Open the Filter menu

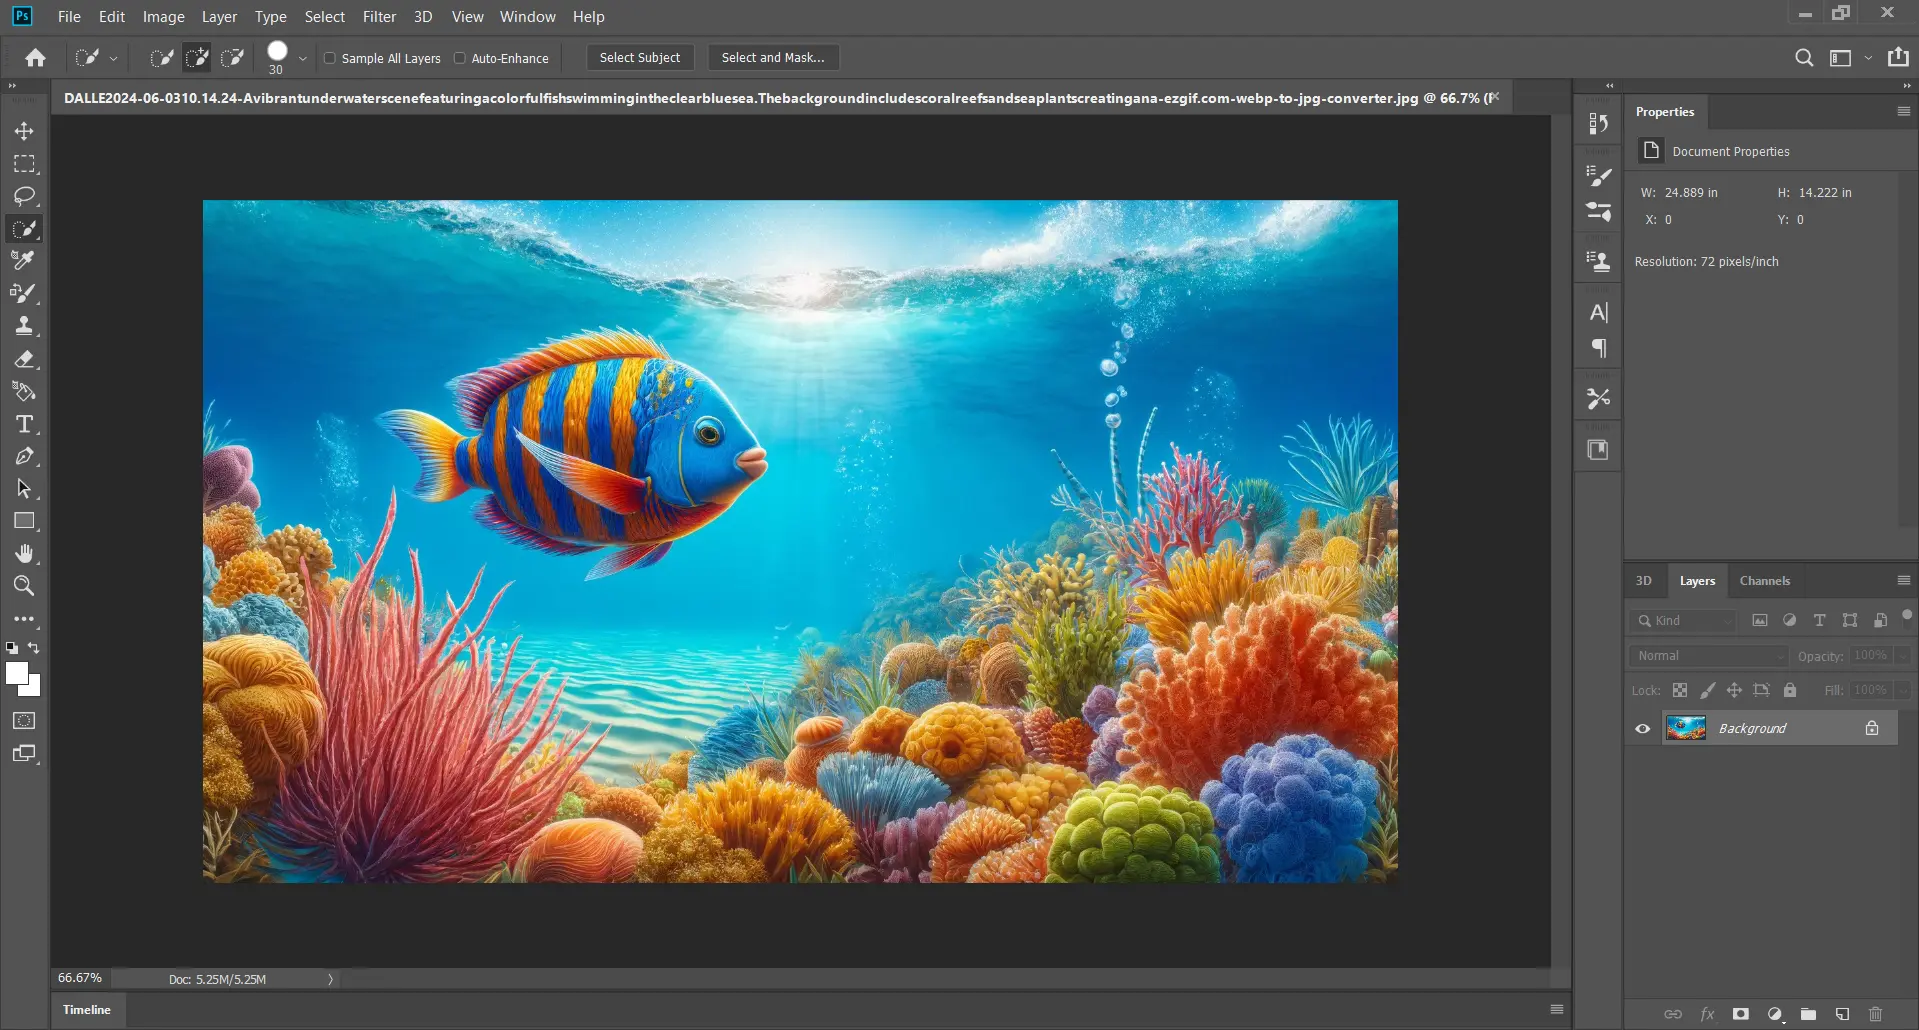click(x=379, y=17)
